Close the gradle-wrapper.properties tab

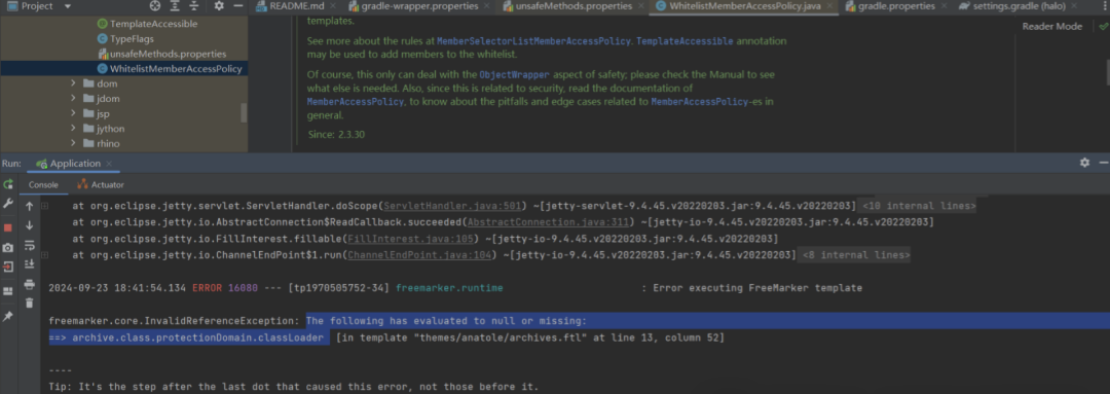tap(486, 6)
